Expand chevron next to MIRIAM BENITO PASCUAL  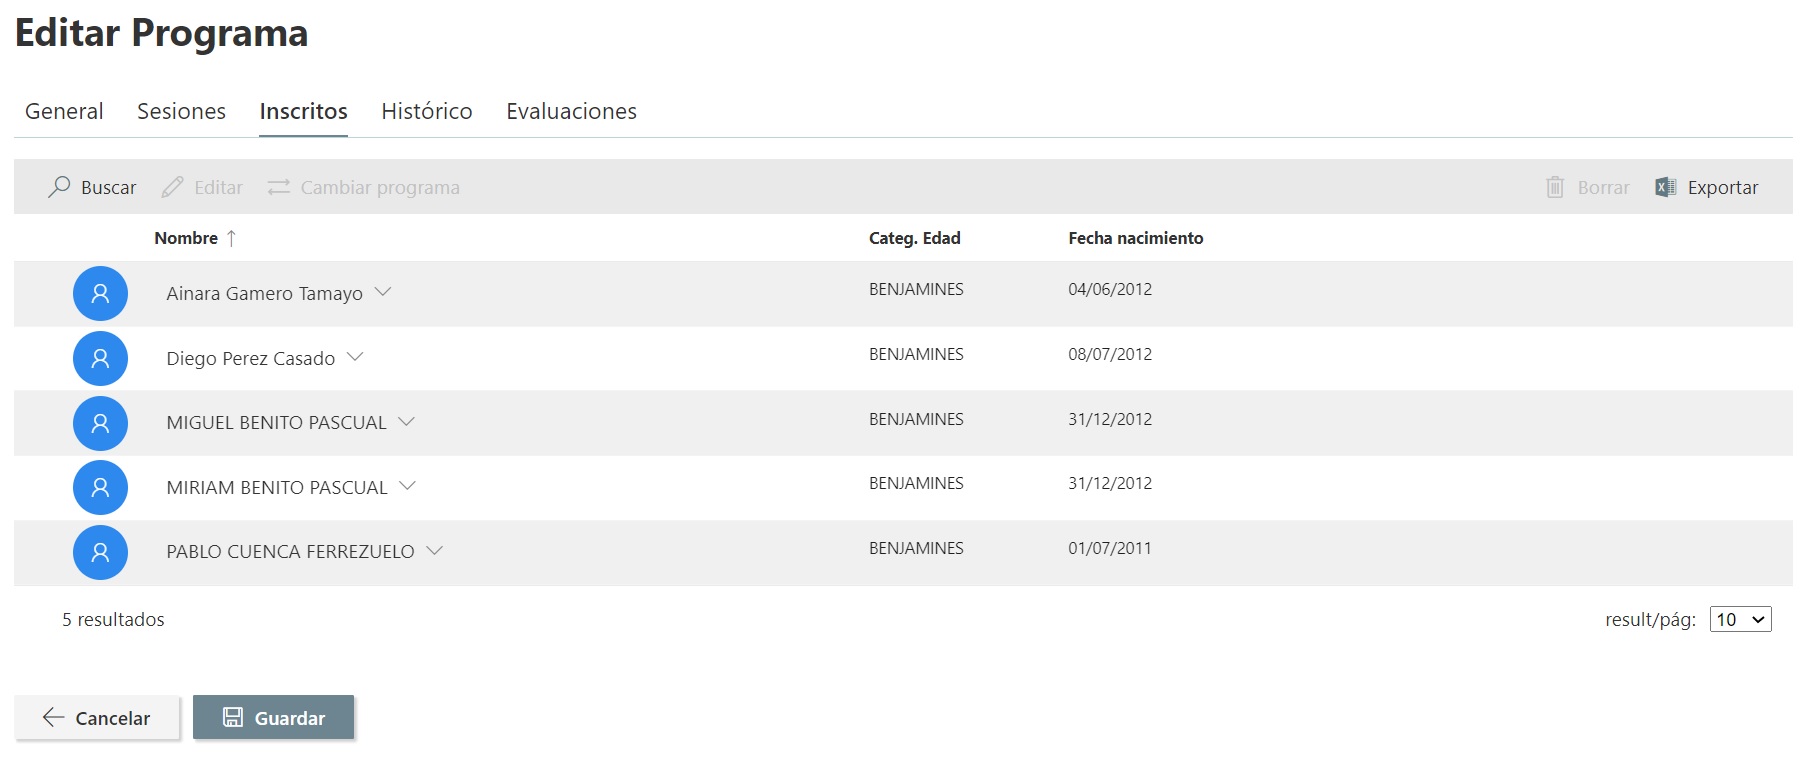pos(407,486)
